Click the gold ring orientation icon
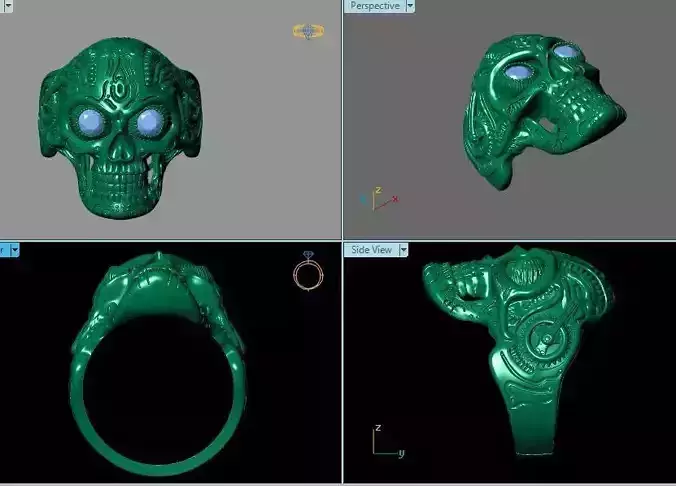Image resolution: width=676 pixels, height=486 pixels. coord(308,31)
